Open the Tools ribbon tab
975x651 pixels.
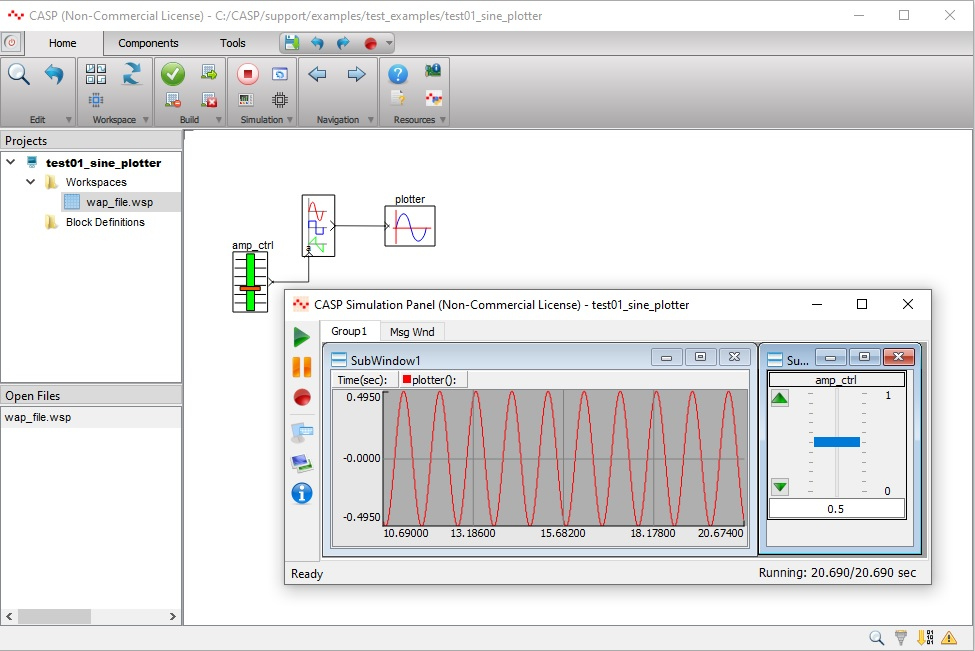click(233, 43)
